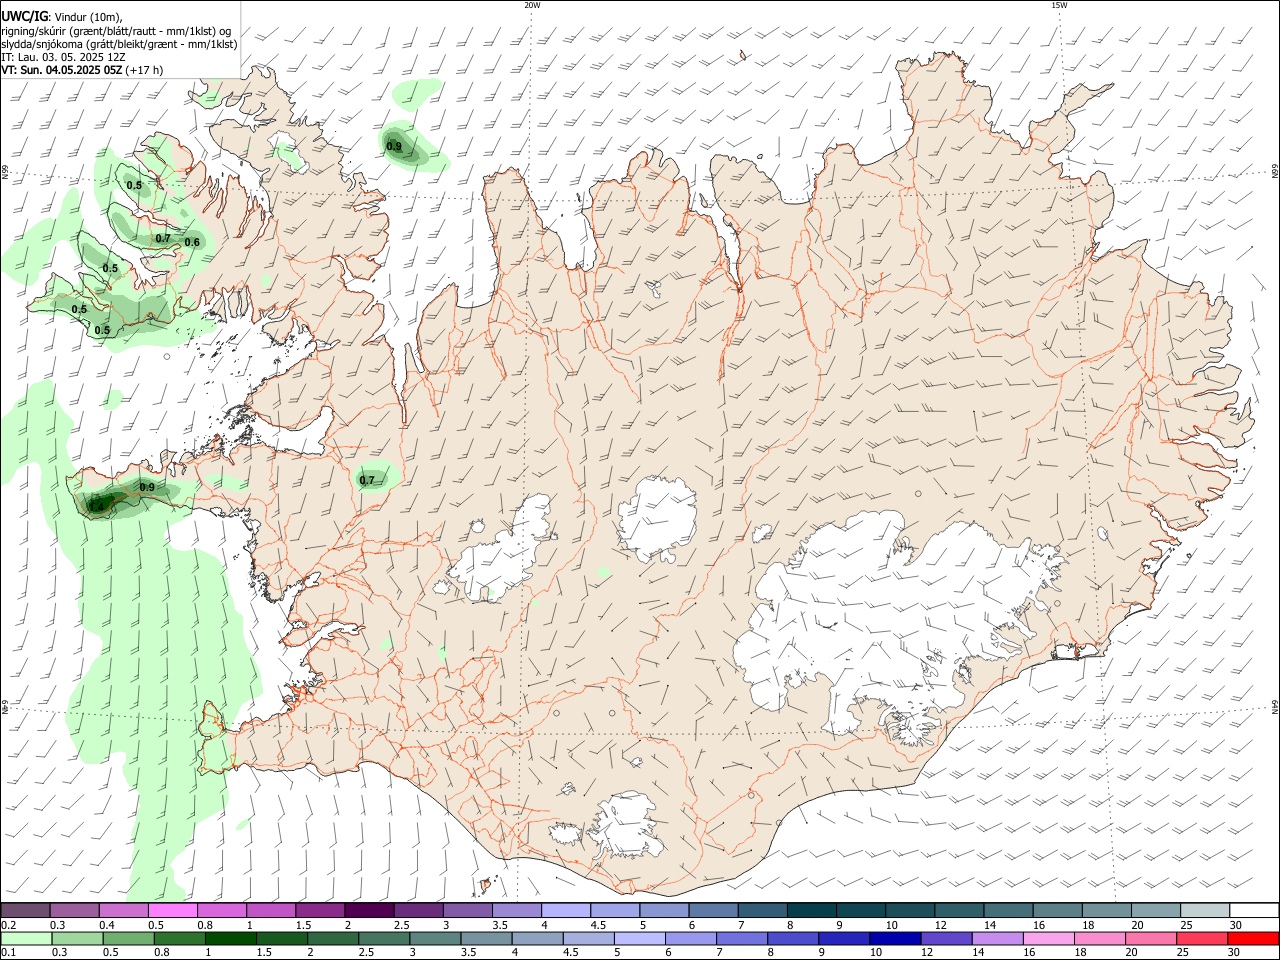Select the darkest purple 2 swatch, upper scale
This screenshot has height=960, width=1280.
tap(368, 910)
